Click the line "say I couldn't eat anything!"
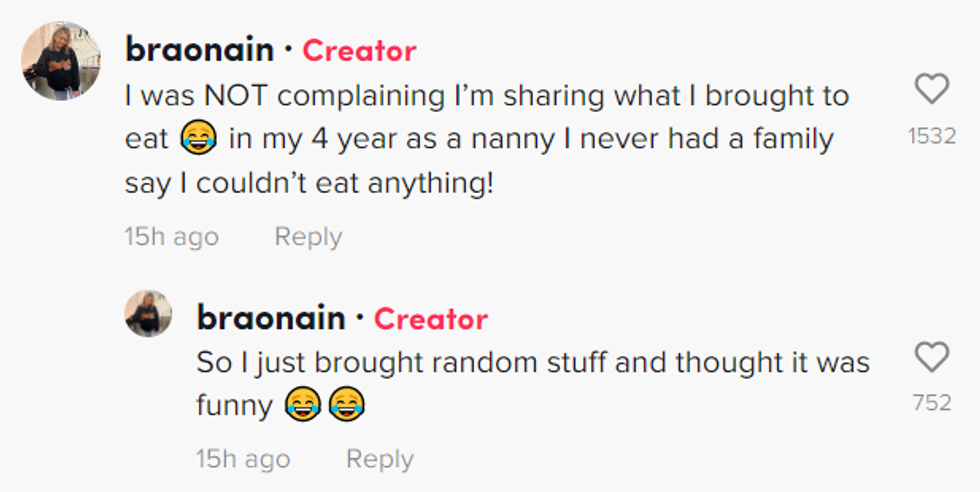The width and height of the screenshot is (980, 492). click(309, 184)
